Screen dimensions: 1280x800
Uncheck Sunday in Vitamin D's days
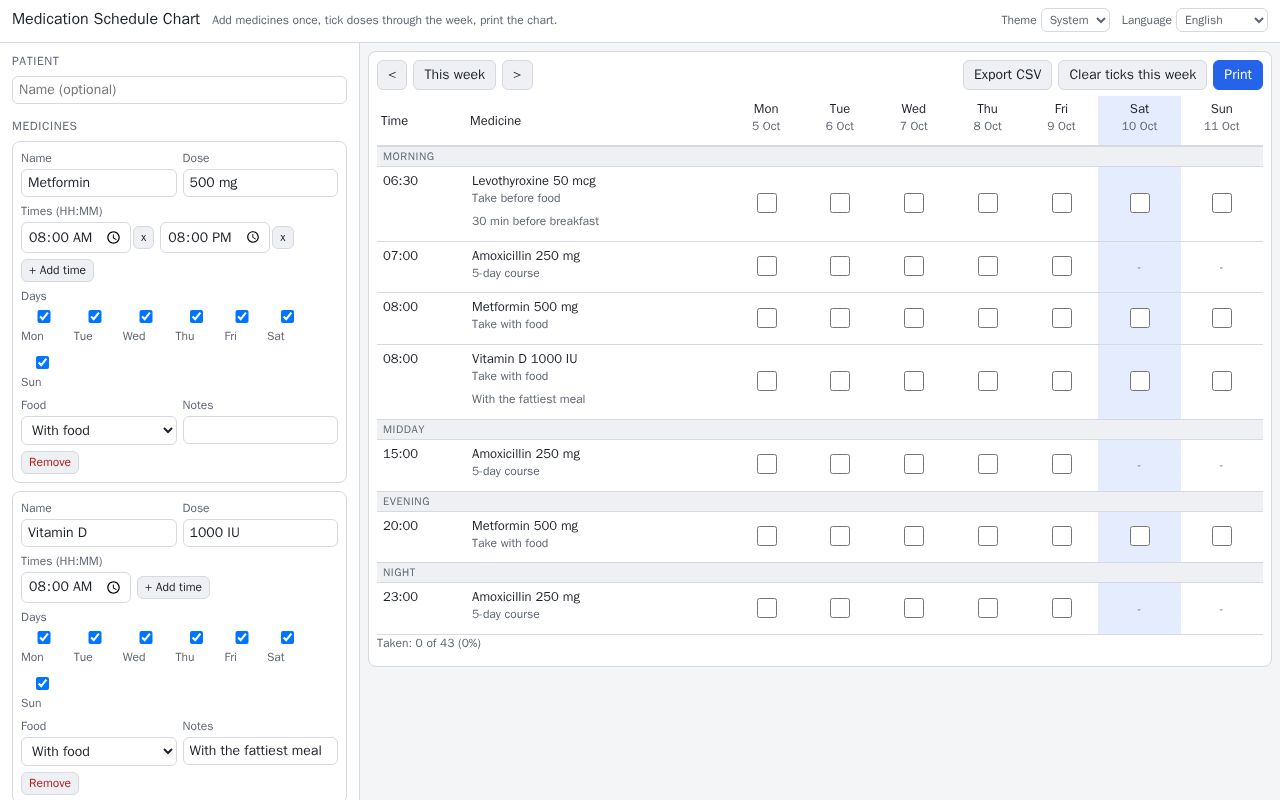42,683
